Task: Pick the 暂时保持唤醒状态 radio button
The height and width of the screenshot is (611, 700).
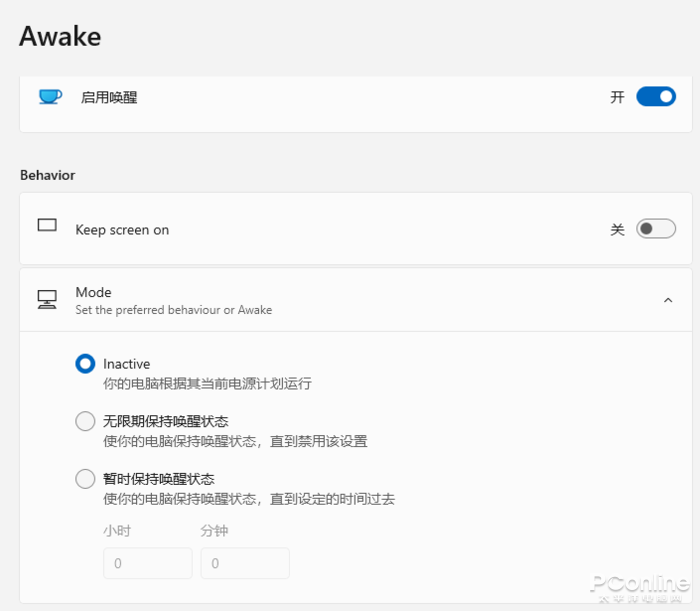Action: [86, 479]
